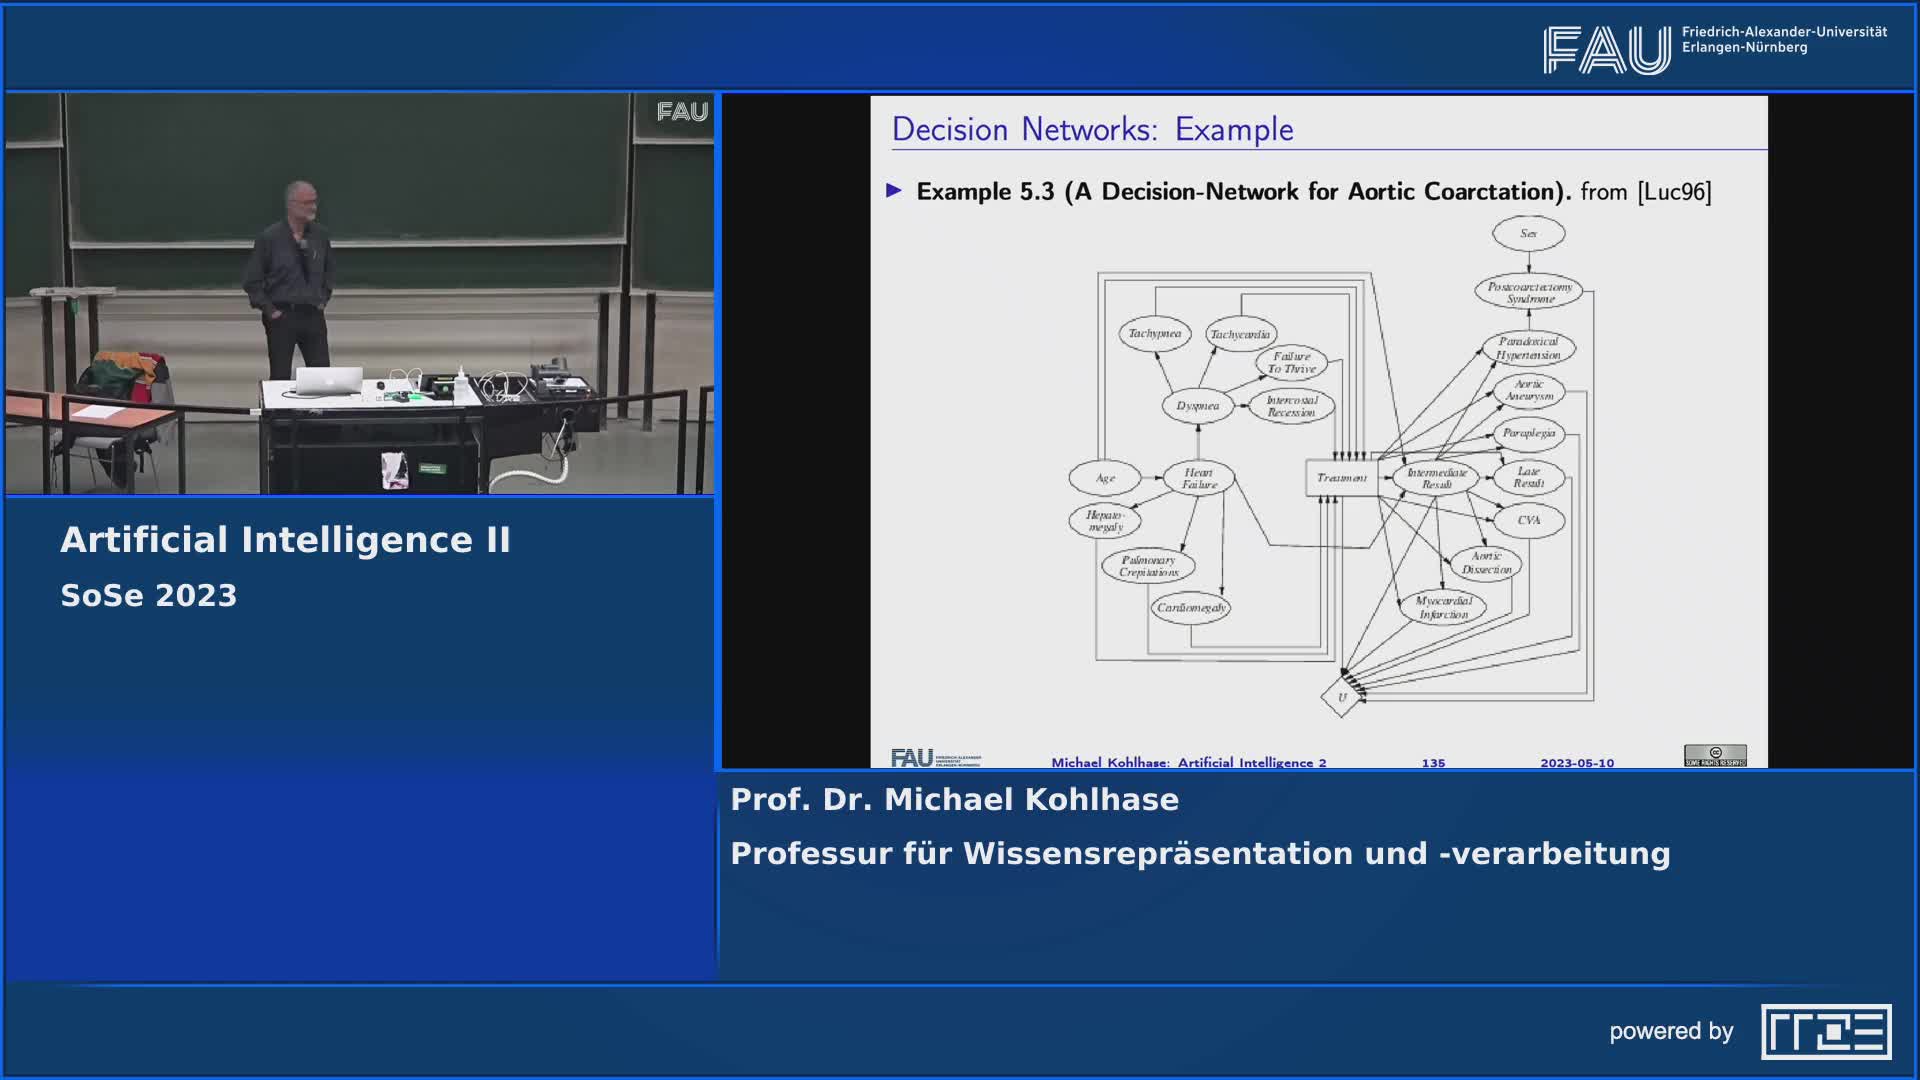Click the Age oval node
Viewport: 1920px width, 1080px height.
[x=1104, y=478]
